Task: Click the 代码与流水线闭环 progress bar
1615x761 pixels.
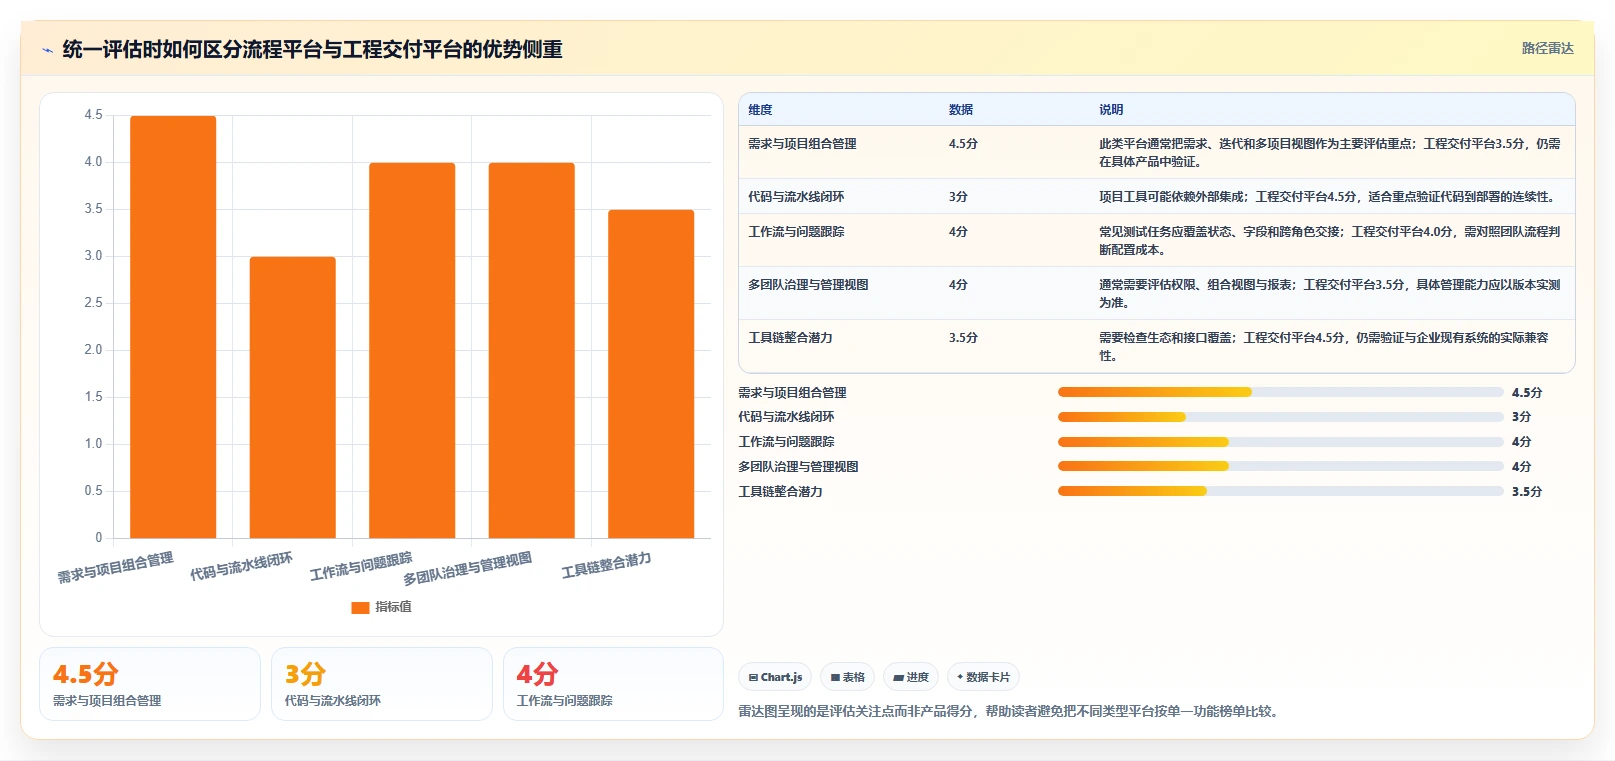Action: tap(1281, 417)
